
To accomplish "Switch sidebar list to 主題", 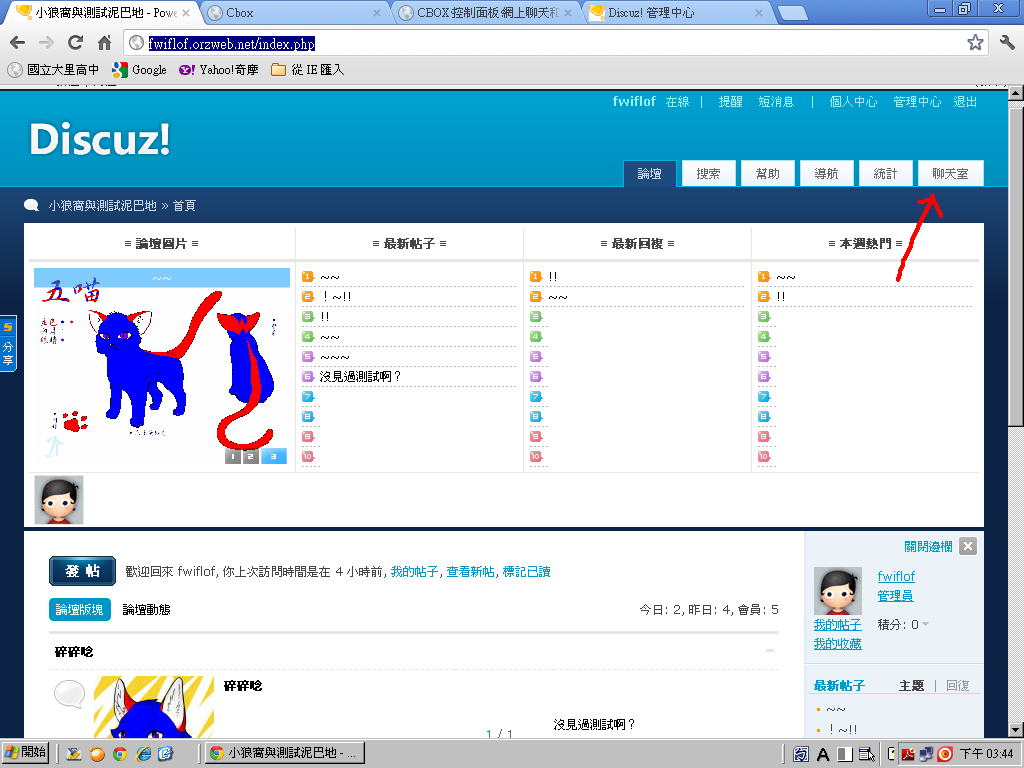I will pos(912,686).
